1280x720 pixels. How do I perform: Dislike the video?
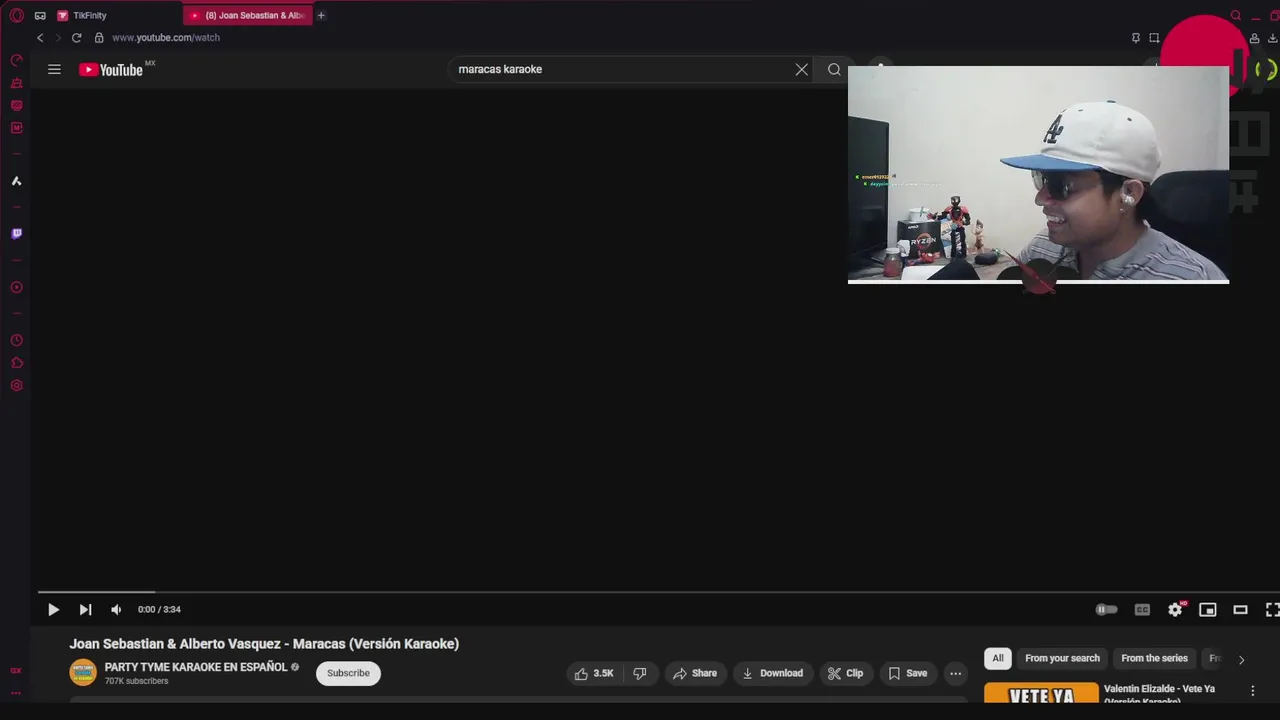point(640,673)
